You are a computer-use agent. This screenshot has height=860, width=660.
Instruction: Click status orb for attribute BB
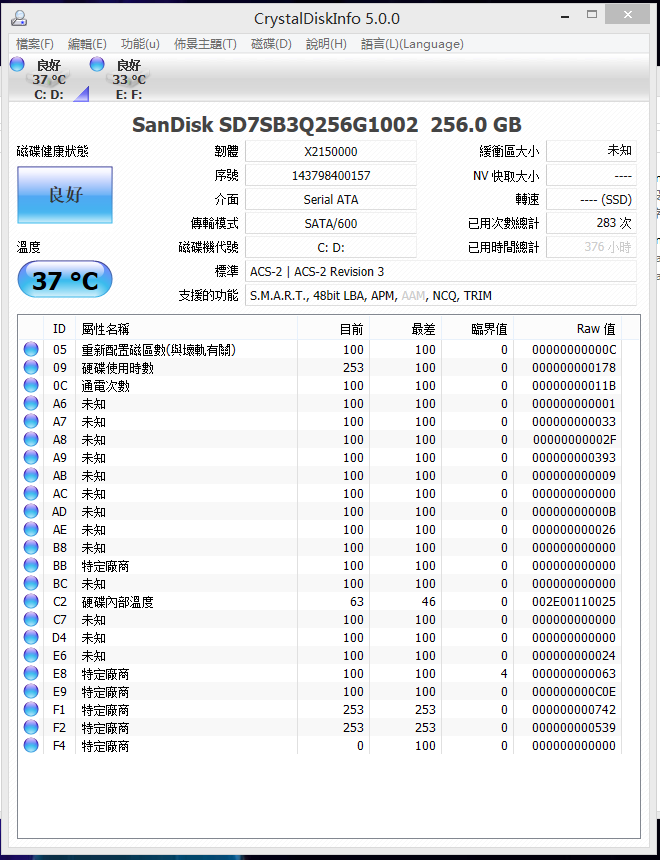tap(31, 565)
